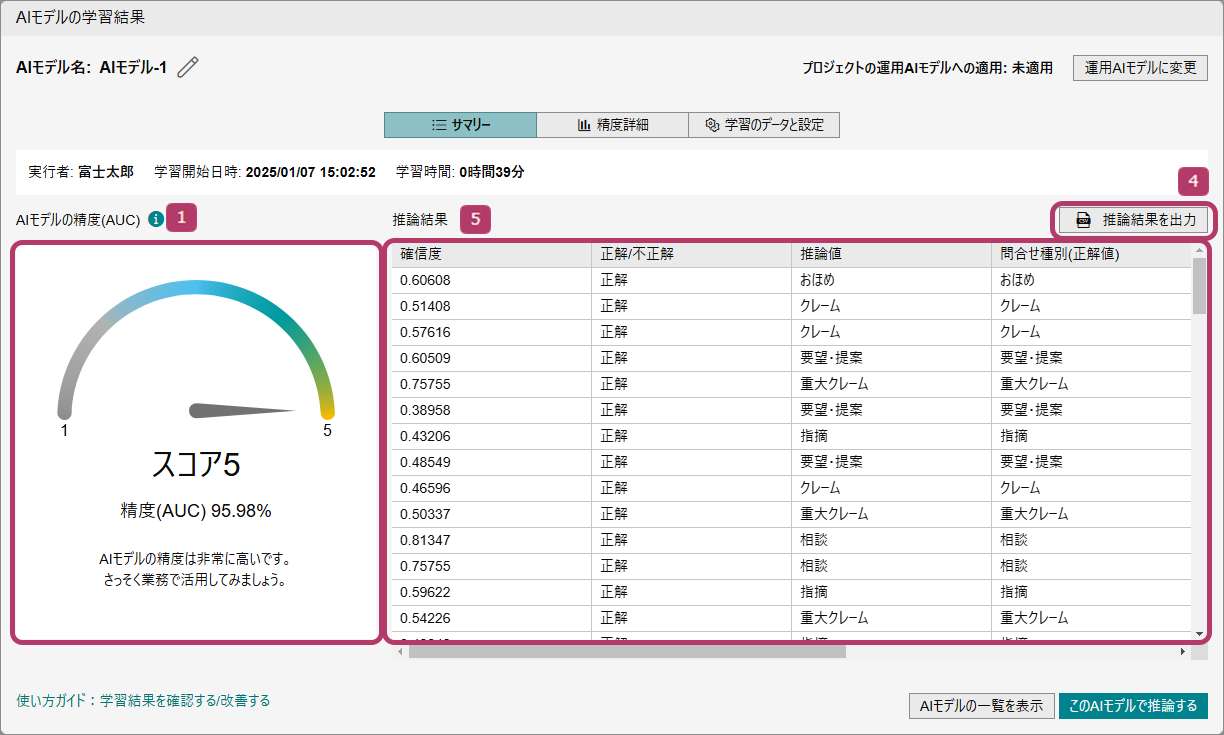The image size is (1224, 735).
Task: Click the 推論値 column header
Action: [x=891, y=254]
